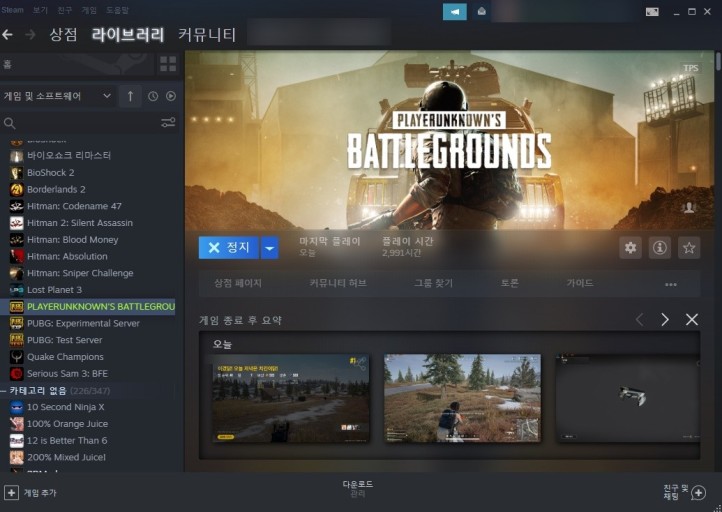This screenshot has width=722, height=512.
Task: Switch to 라이브러리 tab
Action: 128,35
